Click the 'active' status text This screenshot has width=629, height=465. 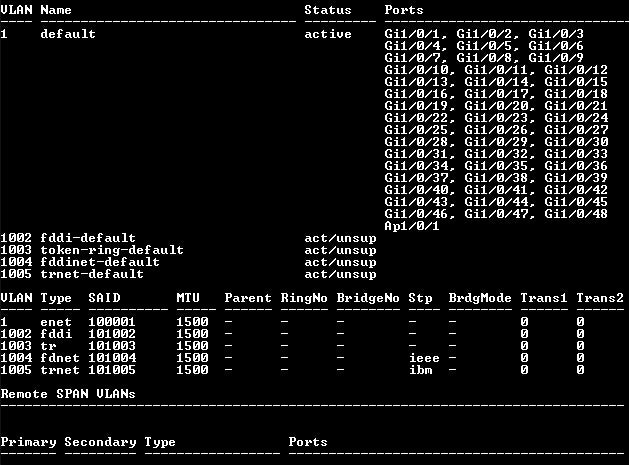point(328,34)
